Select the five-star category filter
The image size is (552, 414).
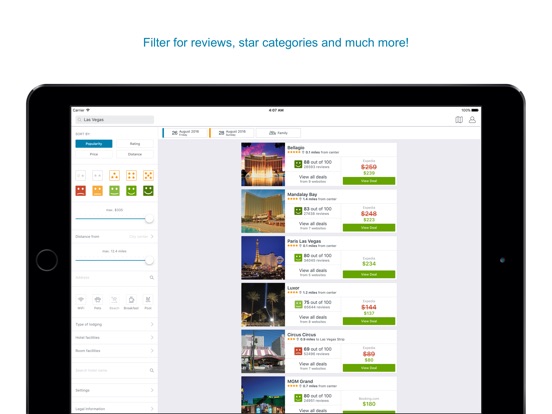148,175
